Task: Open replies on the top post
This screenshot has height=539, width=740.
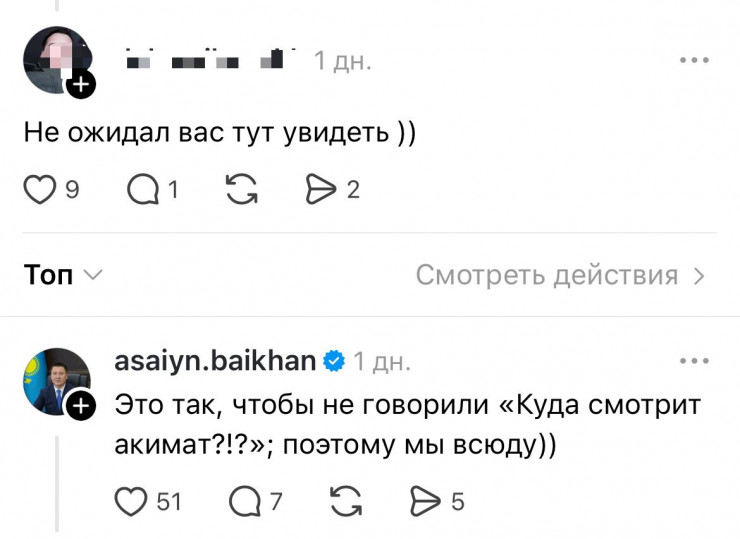Action: (x=145, y=189)
